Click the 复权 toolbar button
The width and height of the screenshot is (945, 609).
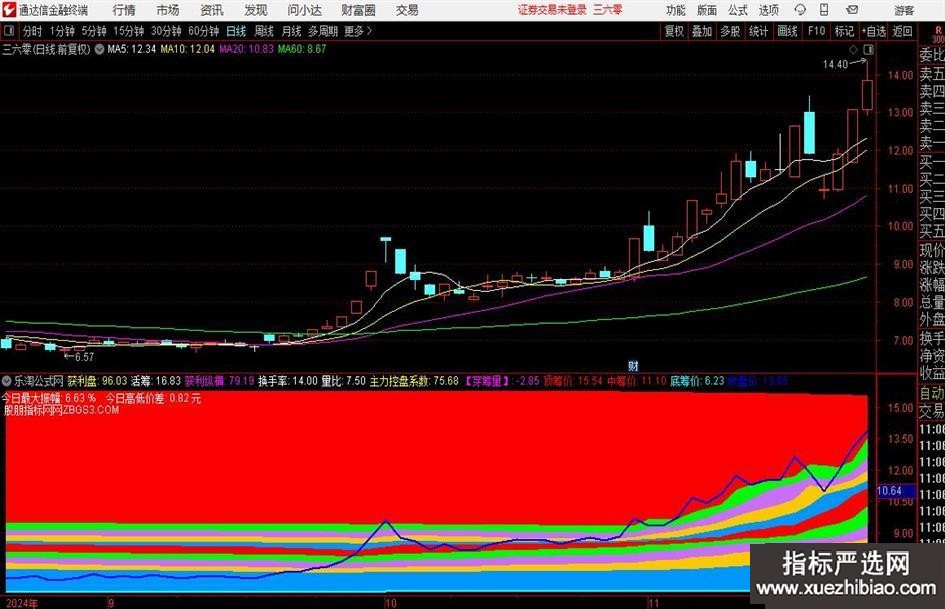[674, 31]
